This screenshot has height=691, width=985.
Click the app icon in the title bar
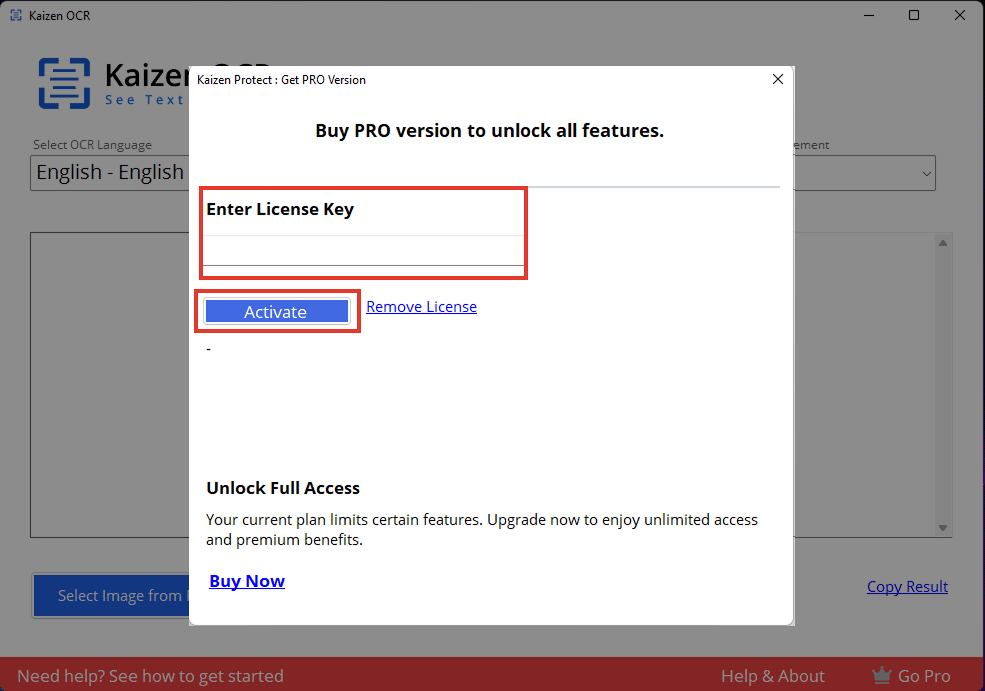click(x=15, y=16)
